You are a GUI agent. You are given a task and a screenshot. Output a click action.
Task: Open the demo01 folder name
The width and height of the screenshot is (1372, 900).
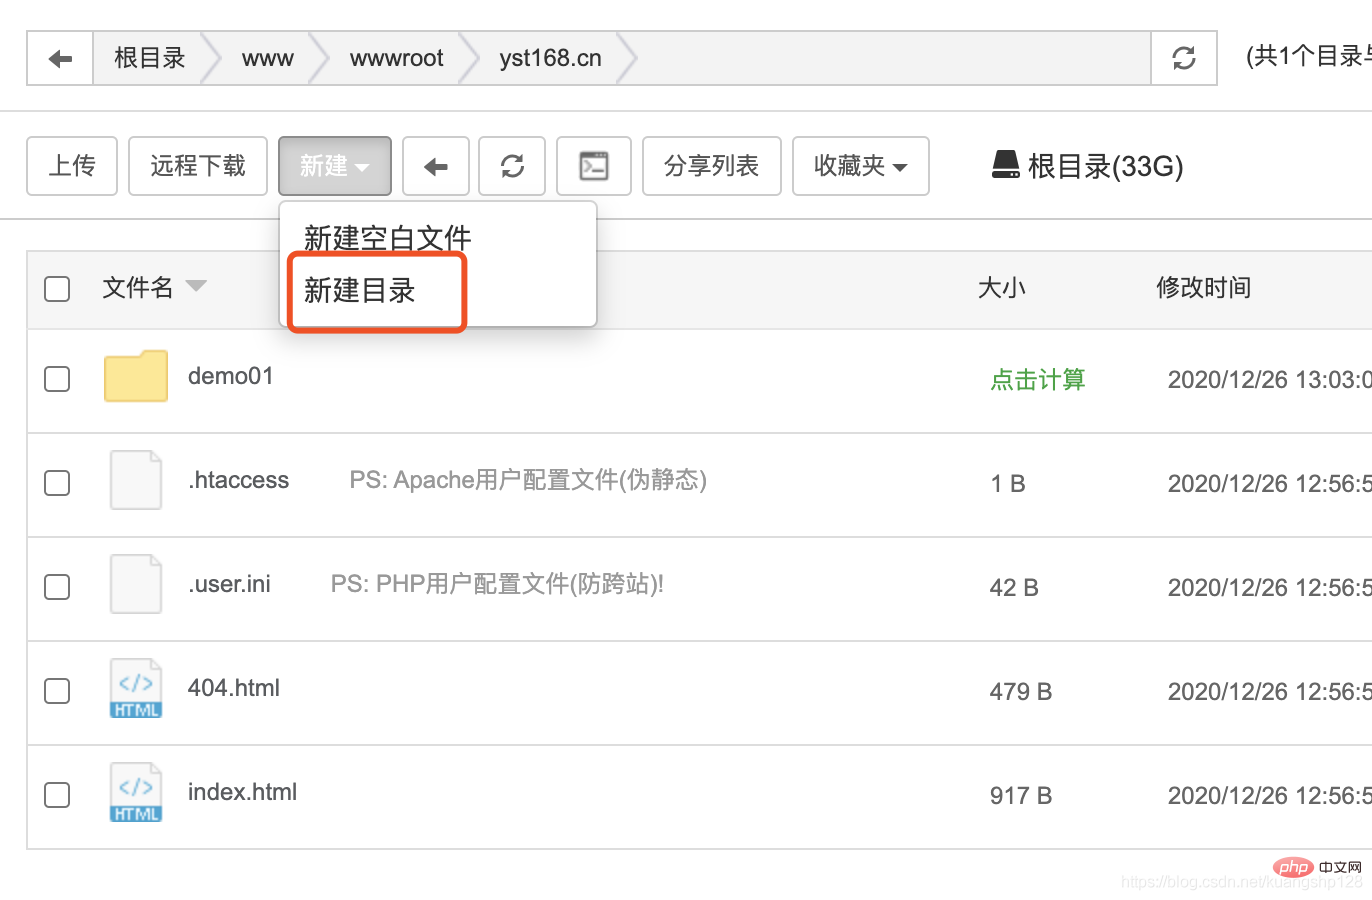[231, 376]
